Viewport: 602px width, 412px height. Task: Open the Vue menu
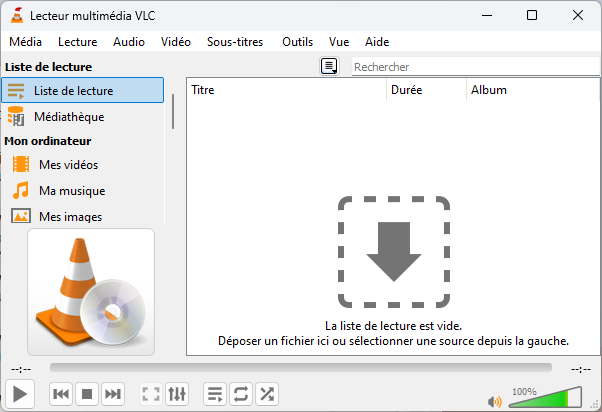339,41
